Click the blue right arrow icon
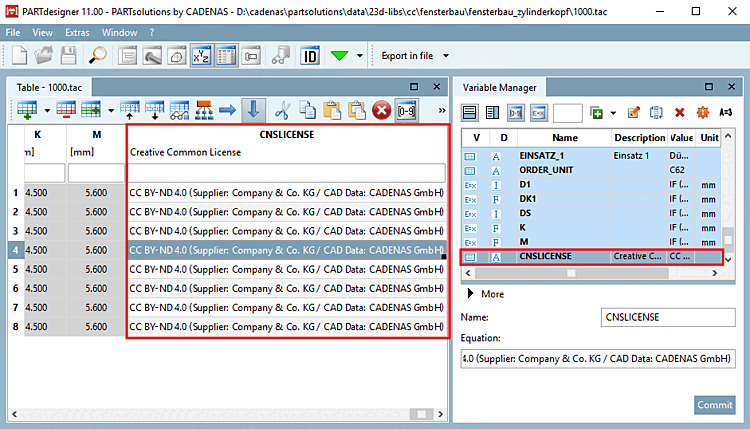The image size is (750, 429). (228, 110)
